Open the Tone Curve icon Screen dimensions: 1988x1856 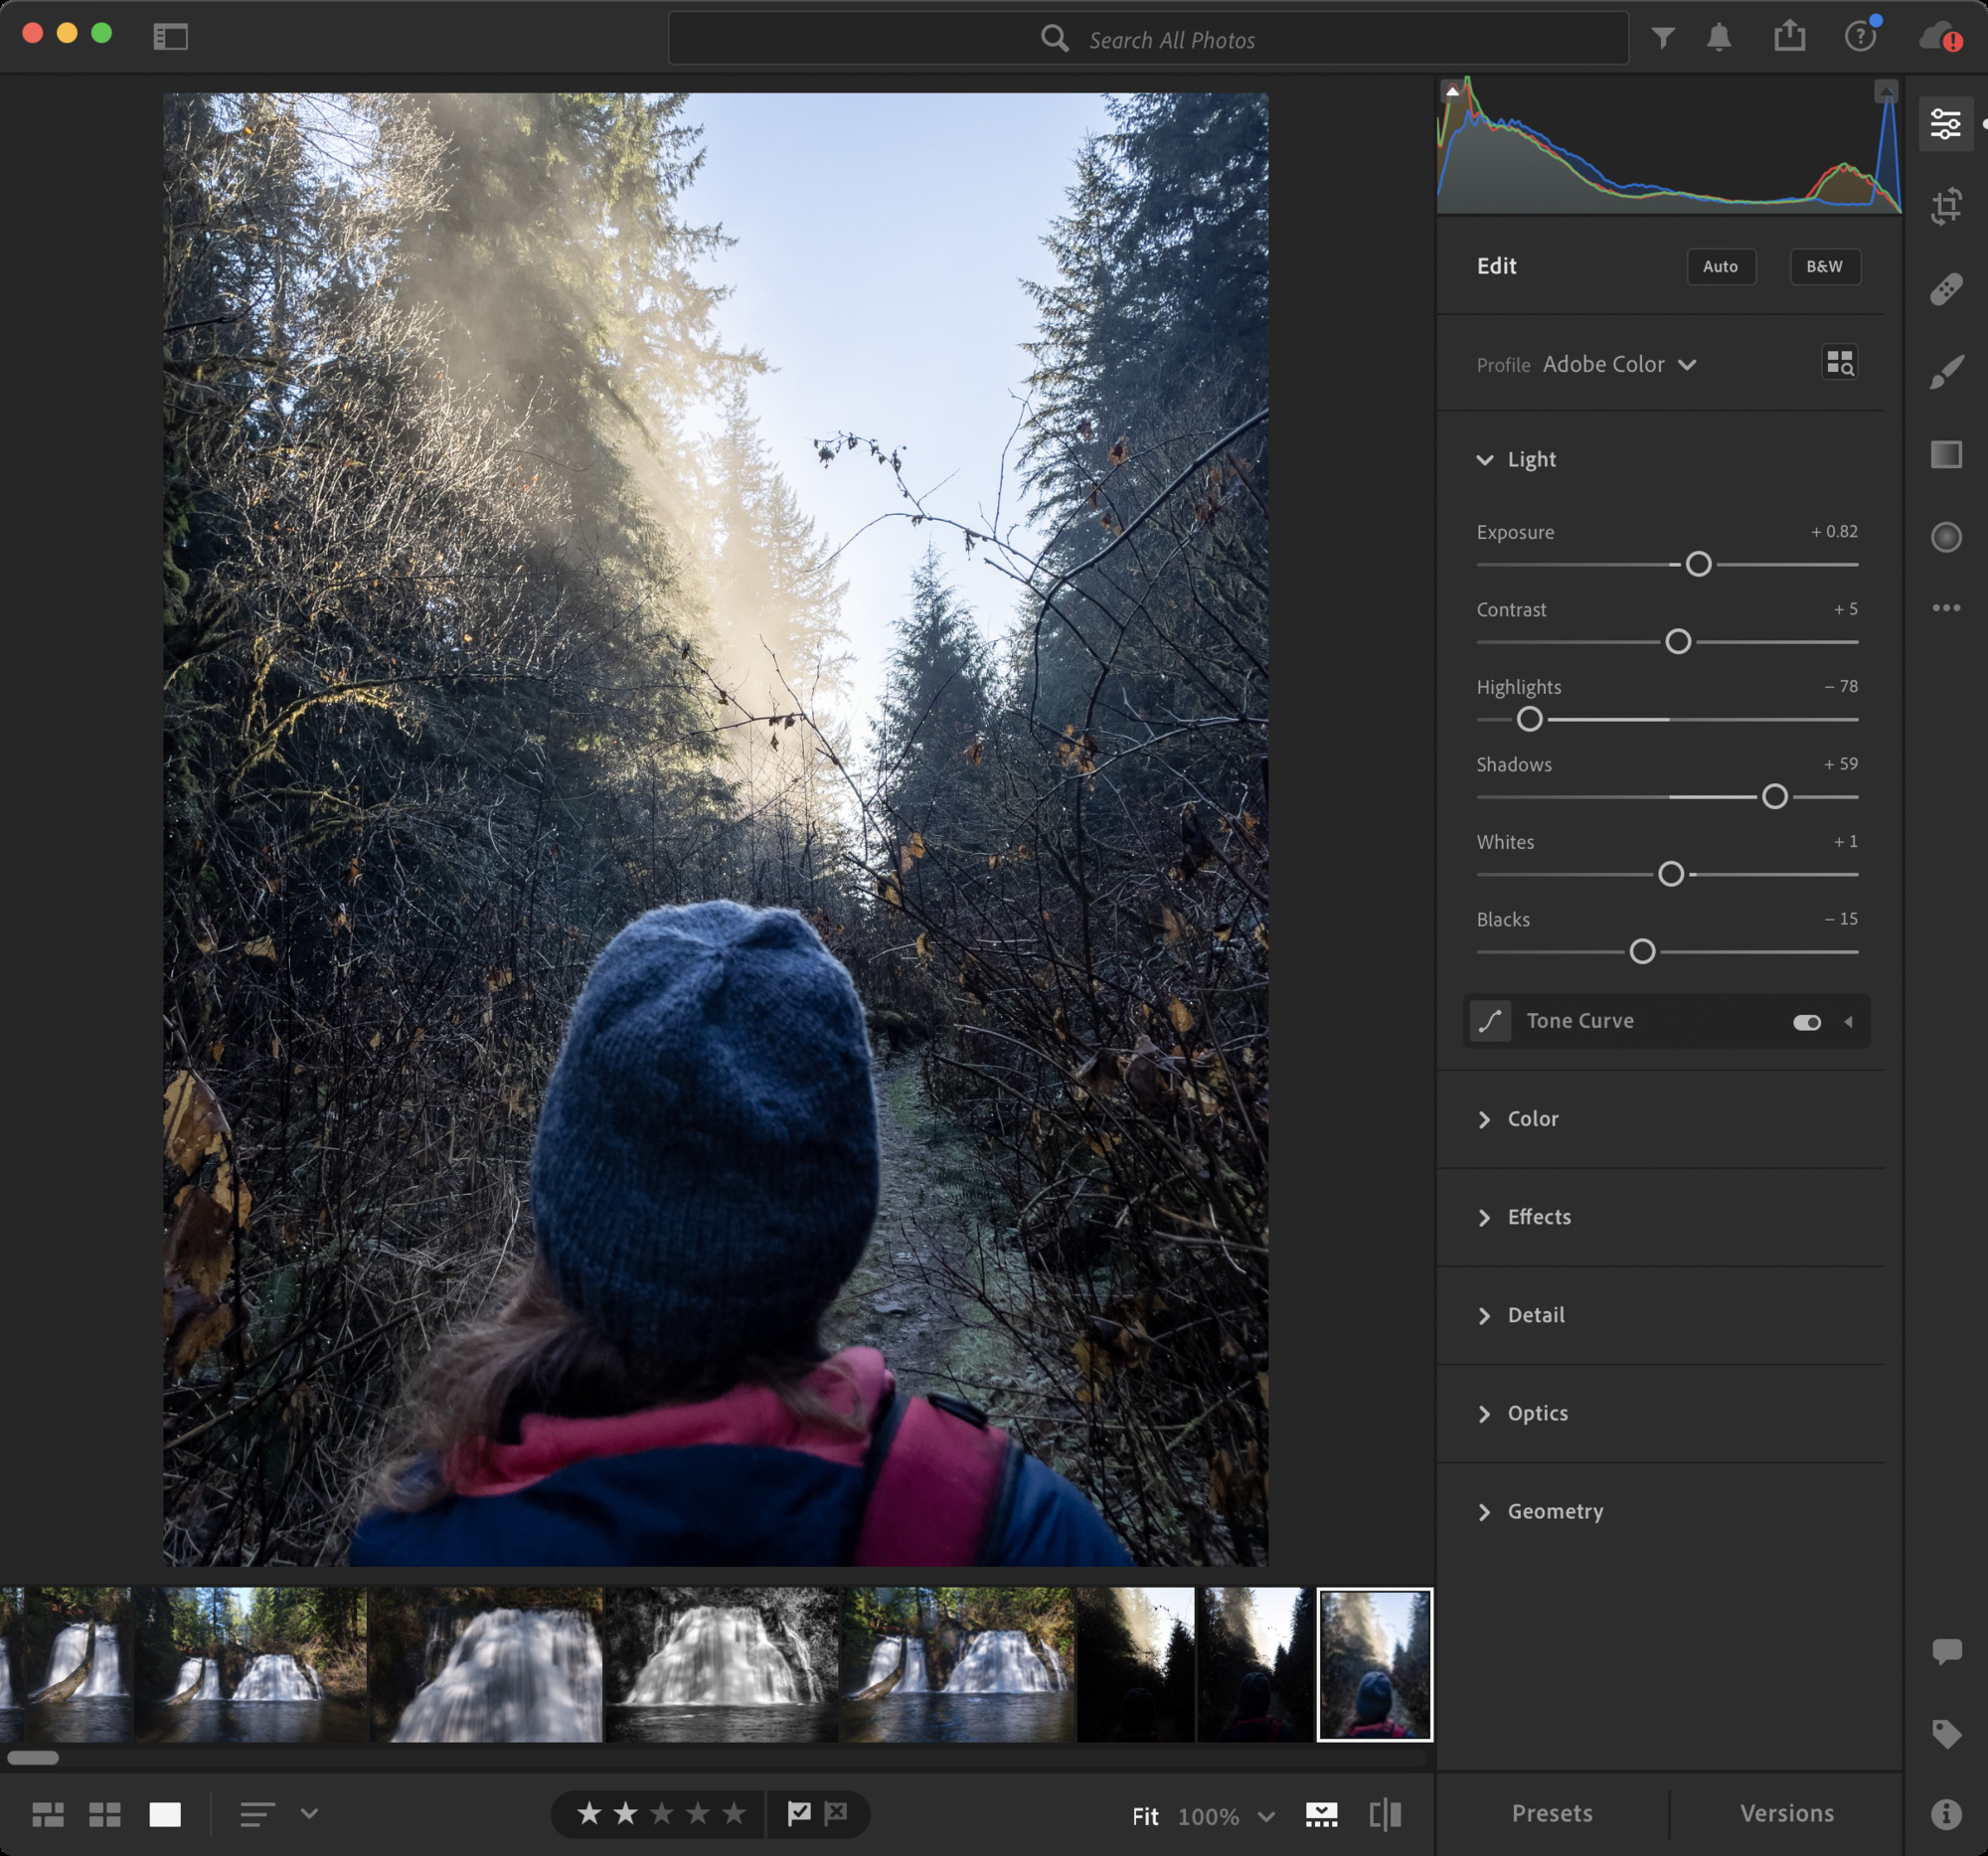1490,1021
